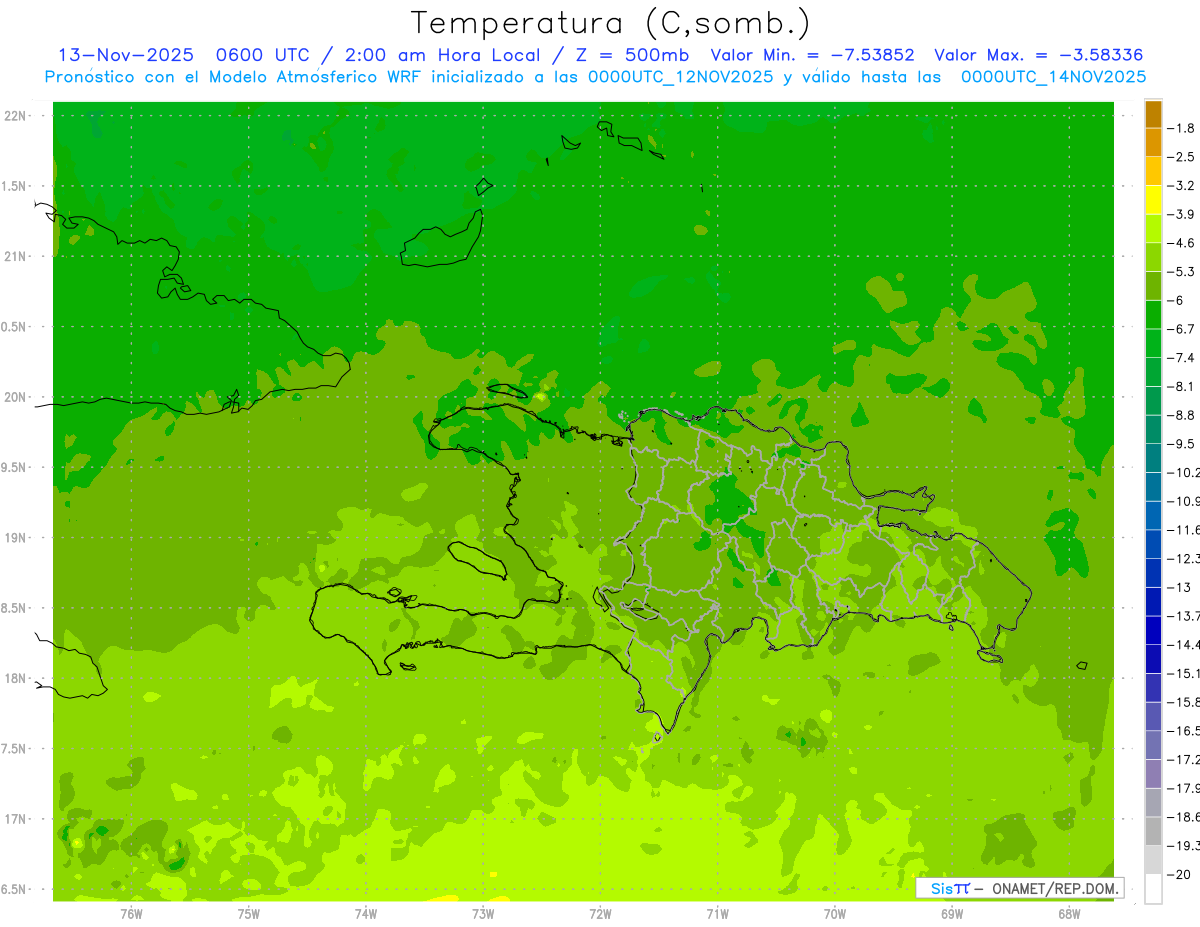Click the "71W" longitude label
This screenshot has width=1200, height=927.
717,913
